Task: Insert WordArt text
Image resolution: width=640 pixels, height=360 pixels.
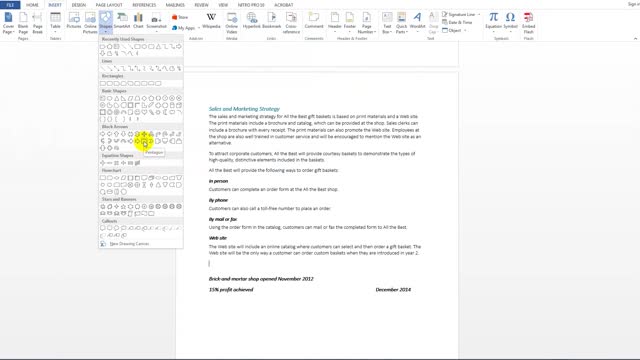Action: (417, 23)
